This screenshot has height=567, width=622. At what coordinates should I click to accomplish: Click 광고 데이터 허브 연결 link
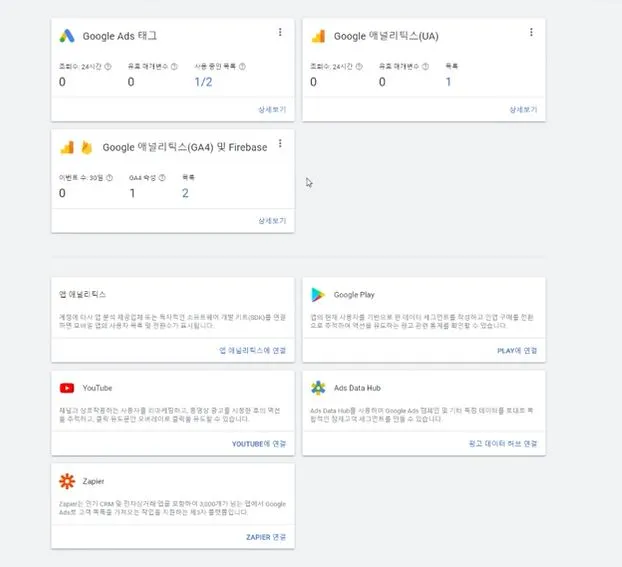tap(503, 444)
